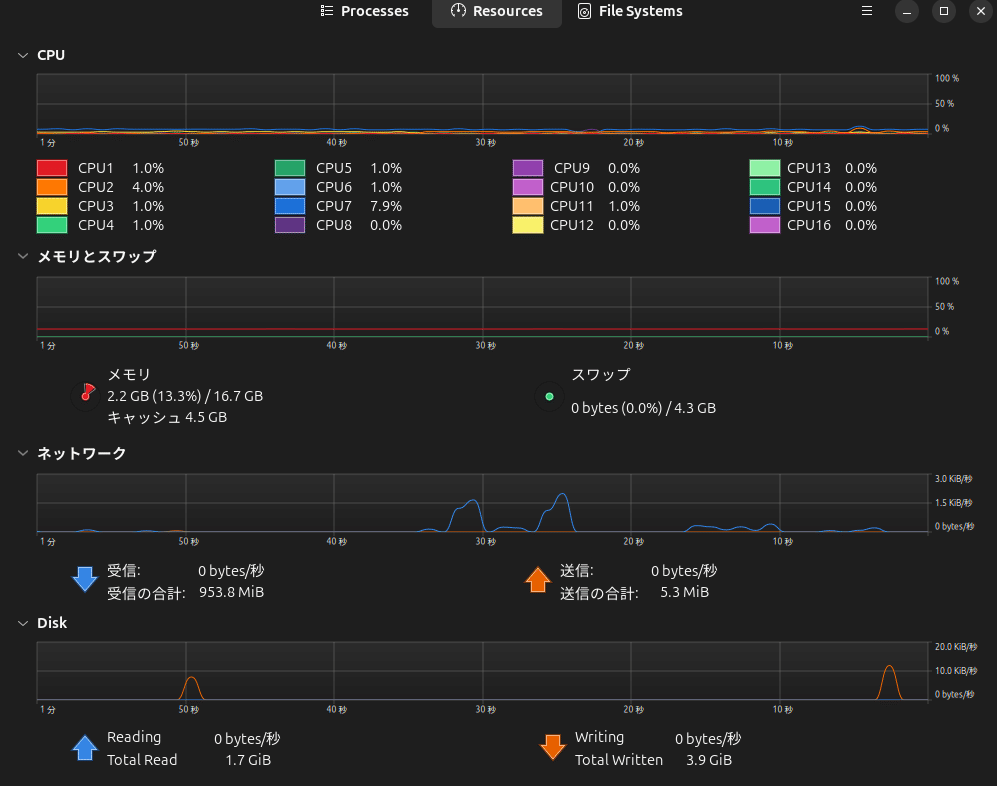Open the File Systems tab

pyautogui.click(x=630, y=11)
